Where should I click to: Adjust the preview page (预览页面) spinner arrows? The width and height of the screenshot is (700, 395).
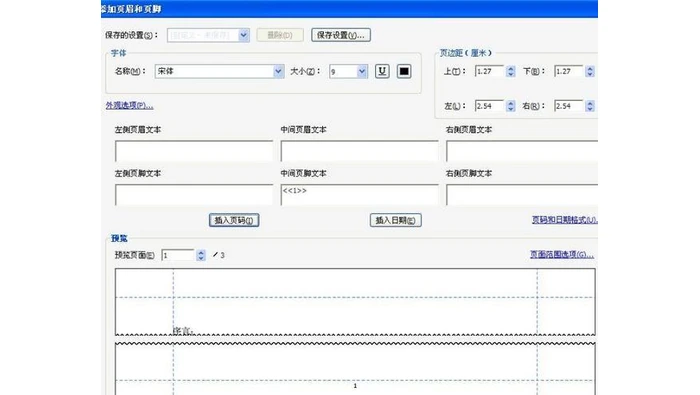click(x=201, y=255)
